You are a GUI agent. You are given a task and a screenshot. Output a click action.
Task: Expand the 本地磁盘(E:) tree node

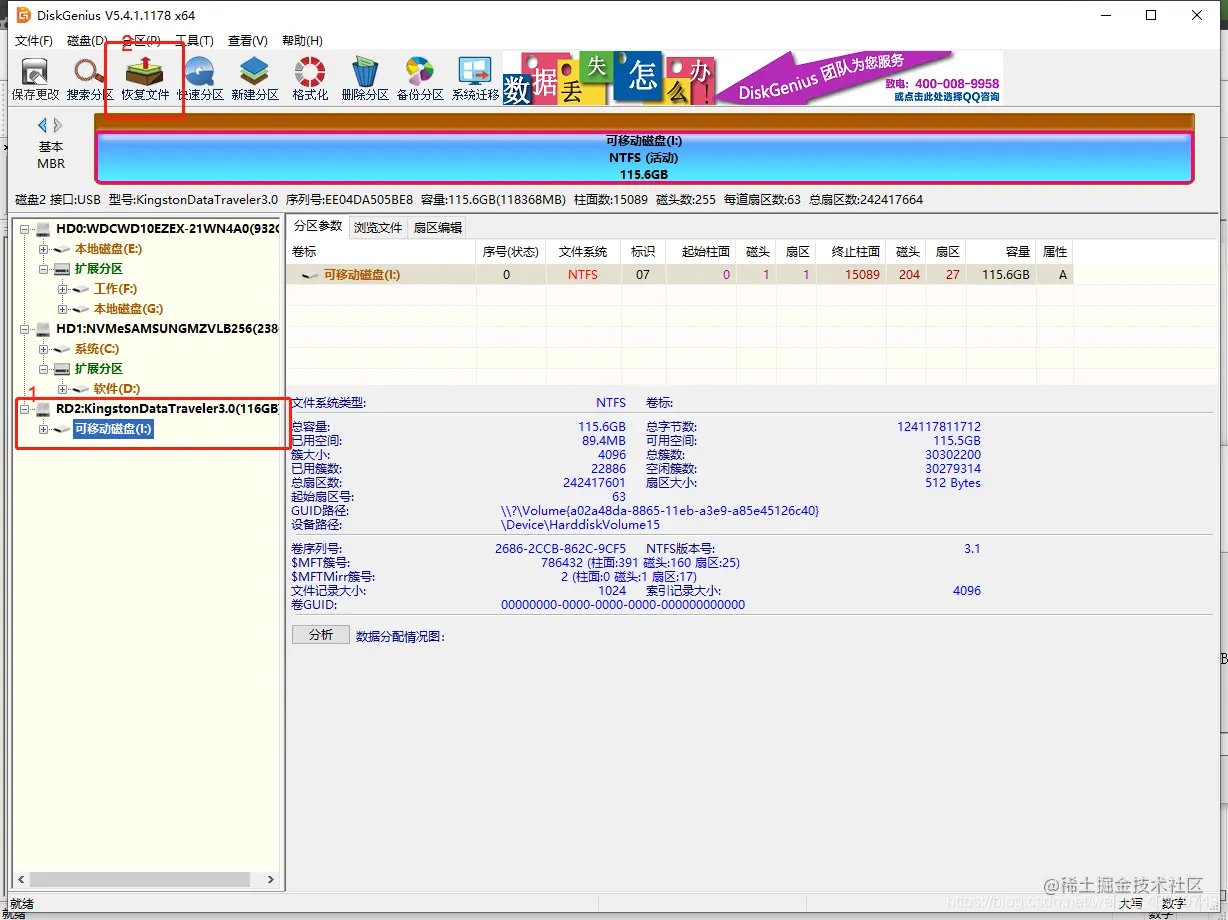pos(44,249)
